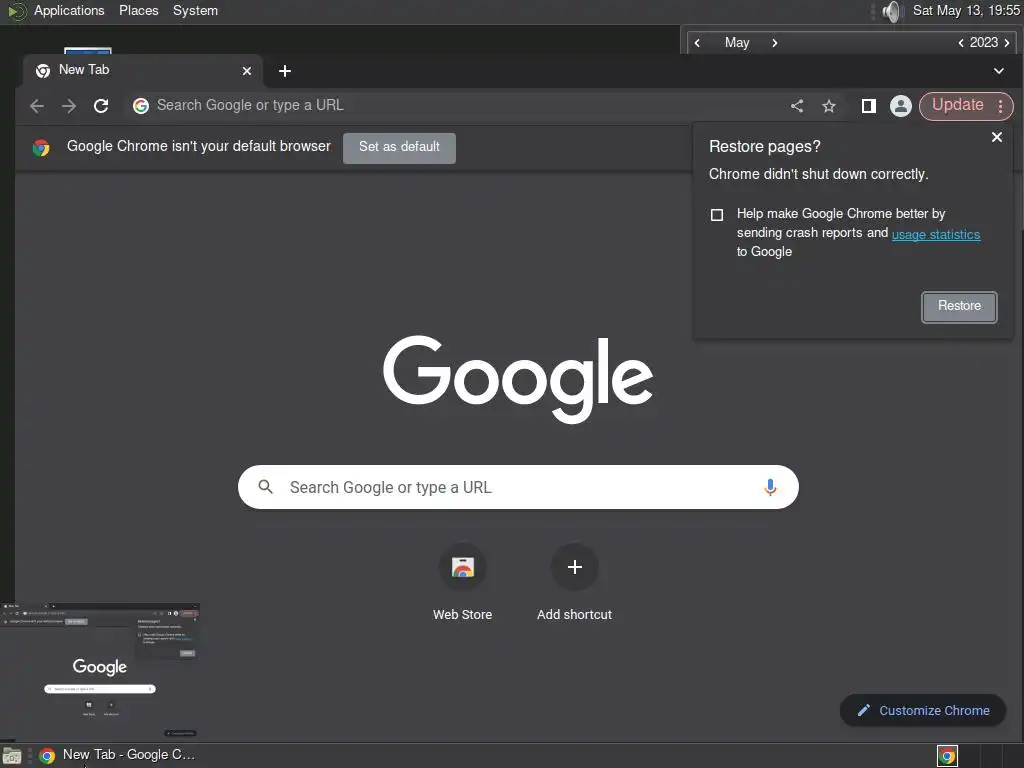Screen dimensions: 1024x768
Task: Click Set as default button
Action: tap(399, 148)
